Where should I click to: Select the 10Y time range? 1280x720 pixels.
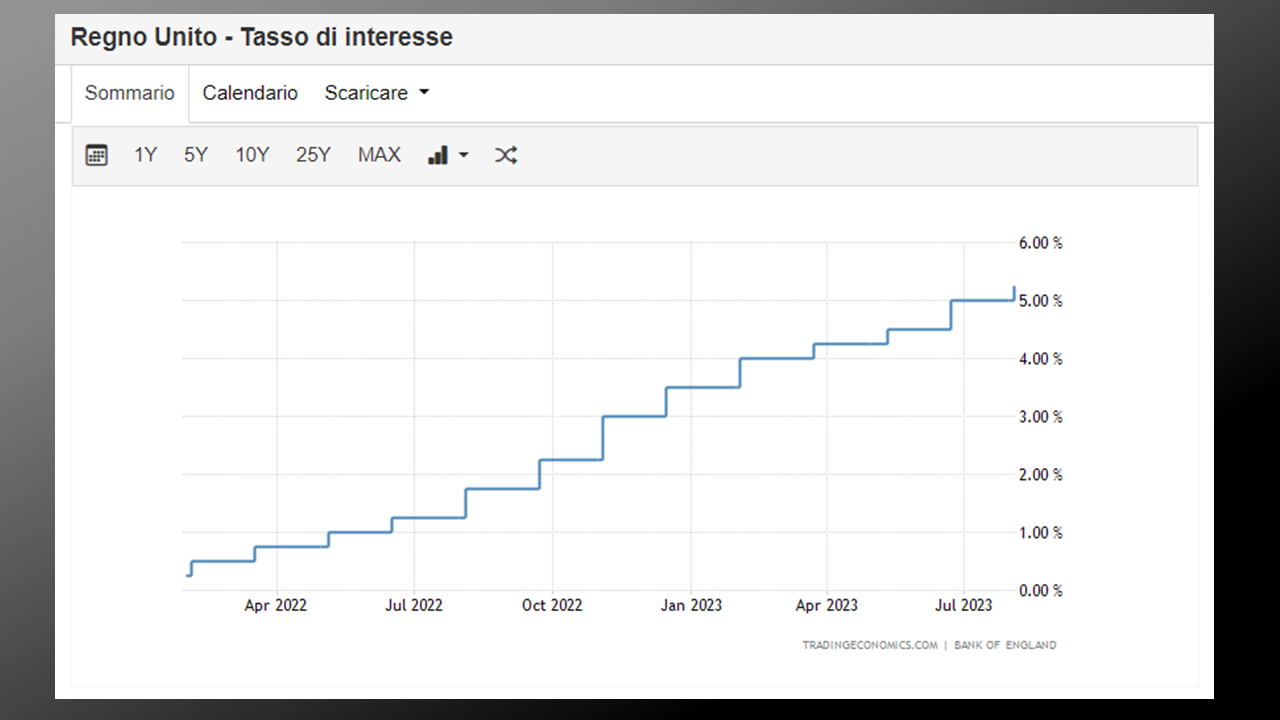coord(252,155)
